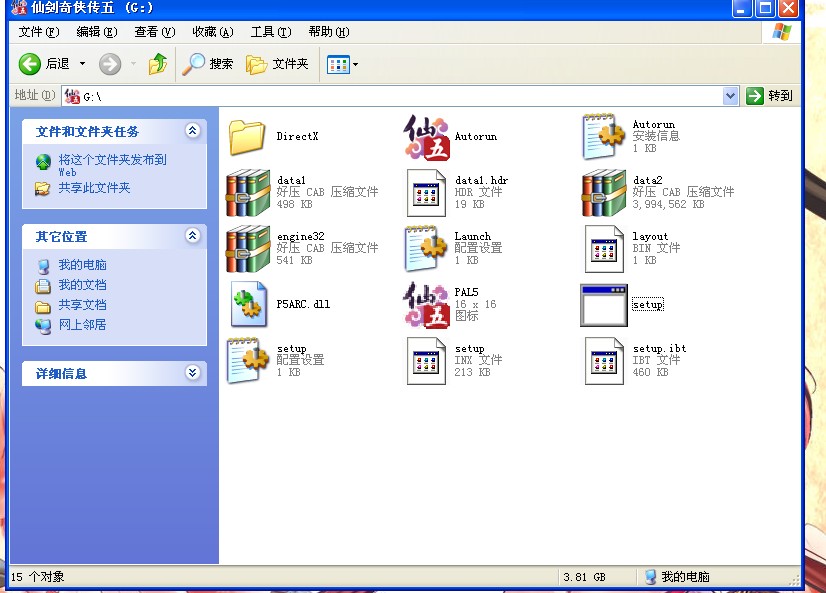Click the 3.81 GB status bar entry
The width and height of the screenshot is (826, 593).
tap(584, 577)
